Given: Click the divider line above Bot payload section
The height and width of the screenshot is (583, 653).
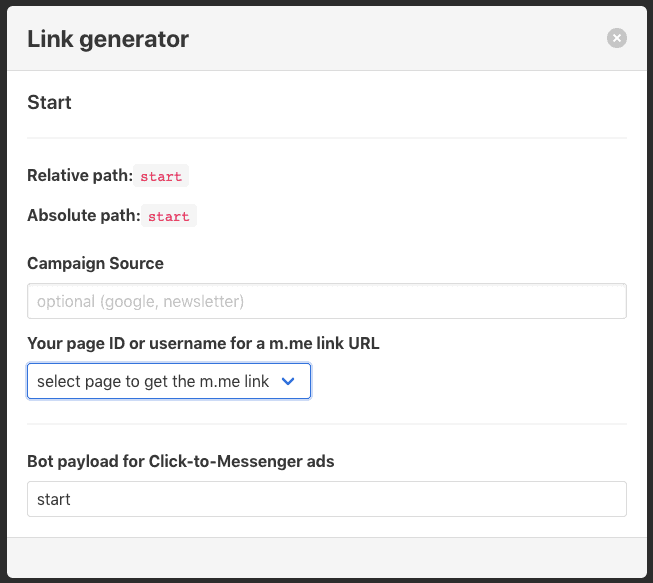Looking at the screenshot, I should [326, 424].
